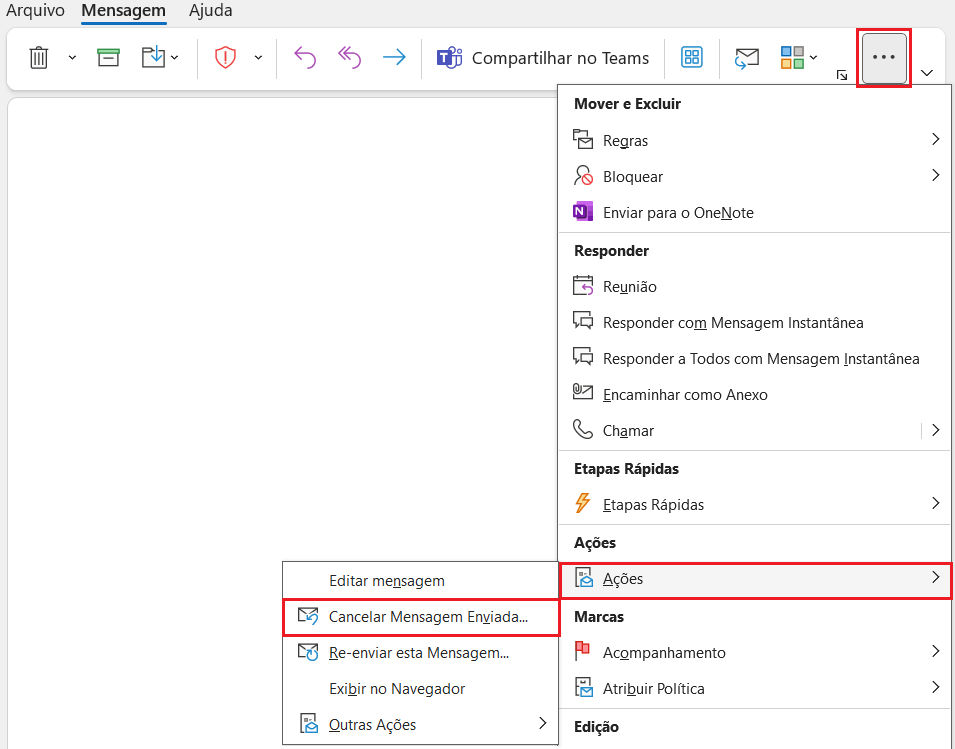Choose Responder com Mensagem Instantânea
Screen dimensions: 955x749
pyautogui.click(x=755, y=323)
